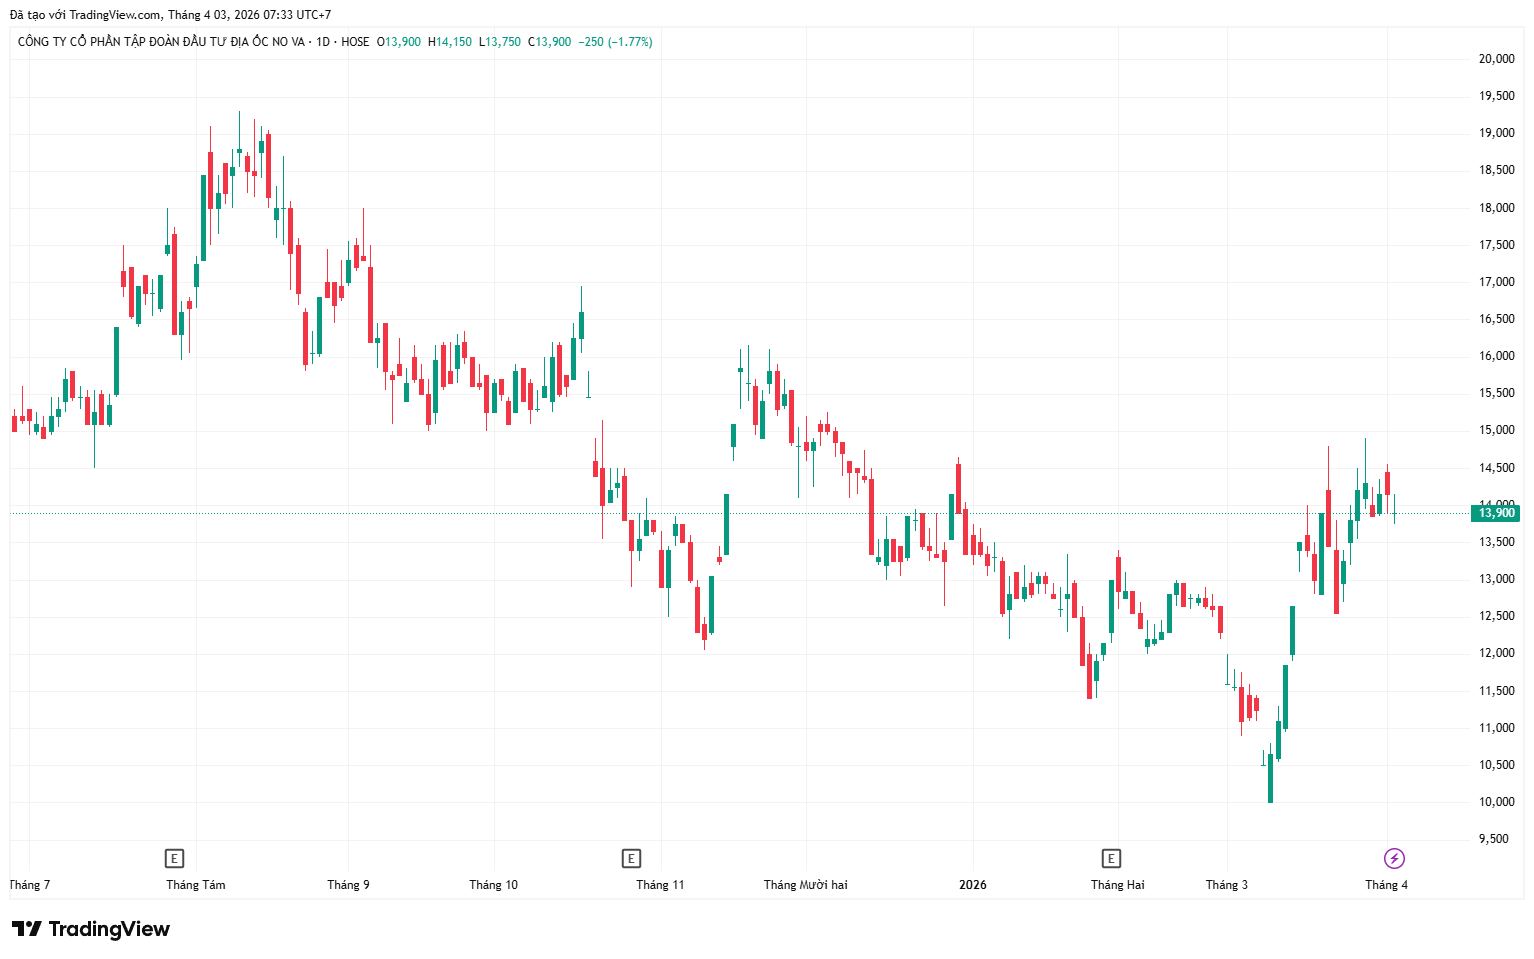Click the earnings E marker near Tháng Hai

pos(1111,858)
